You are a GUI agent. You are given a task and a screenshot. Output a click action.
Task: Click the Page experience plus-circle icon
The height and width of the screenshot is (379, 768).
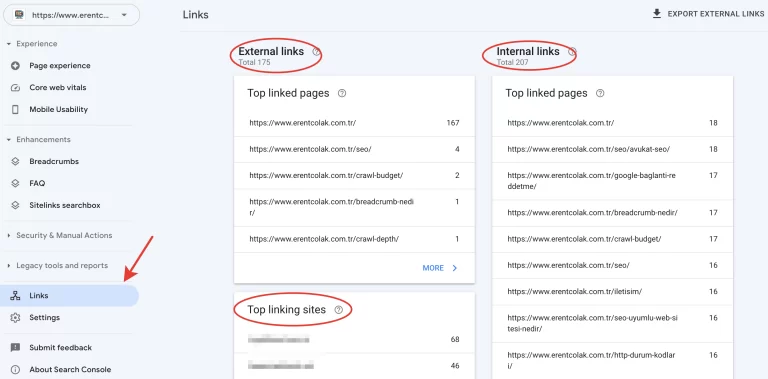(15, 66)
